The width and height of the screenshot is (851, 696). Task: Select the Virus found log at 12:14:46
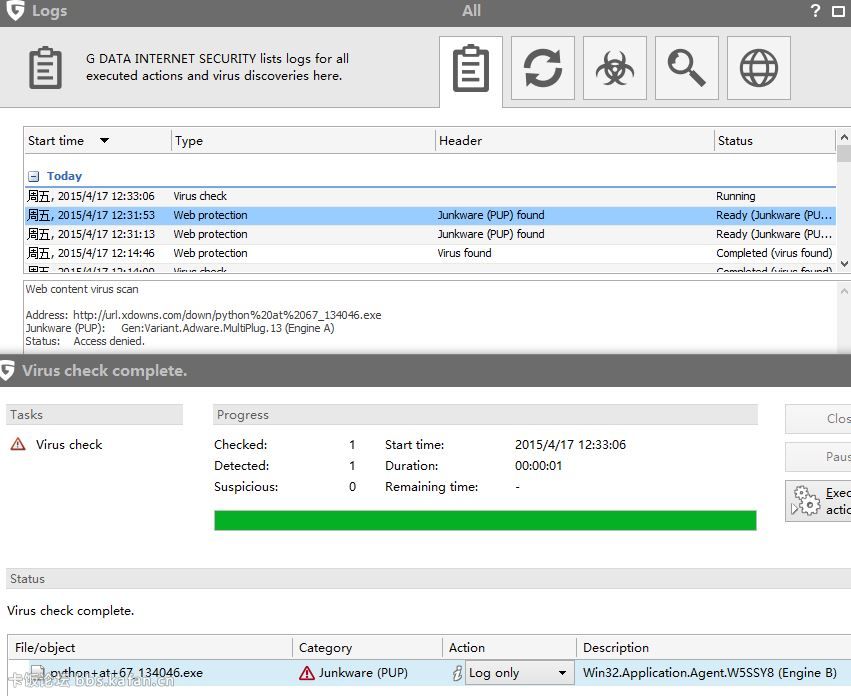430,254
